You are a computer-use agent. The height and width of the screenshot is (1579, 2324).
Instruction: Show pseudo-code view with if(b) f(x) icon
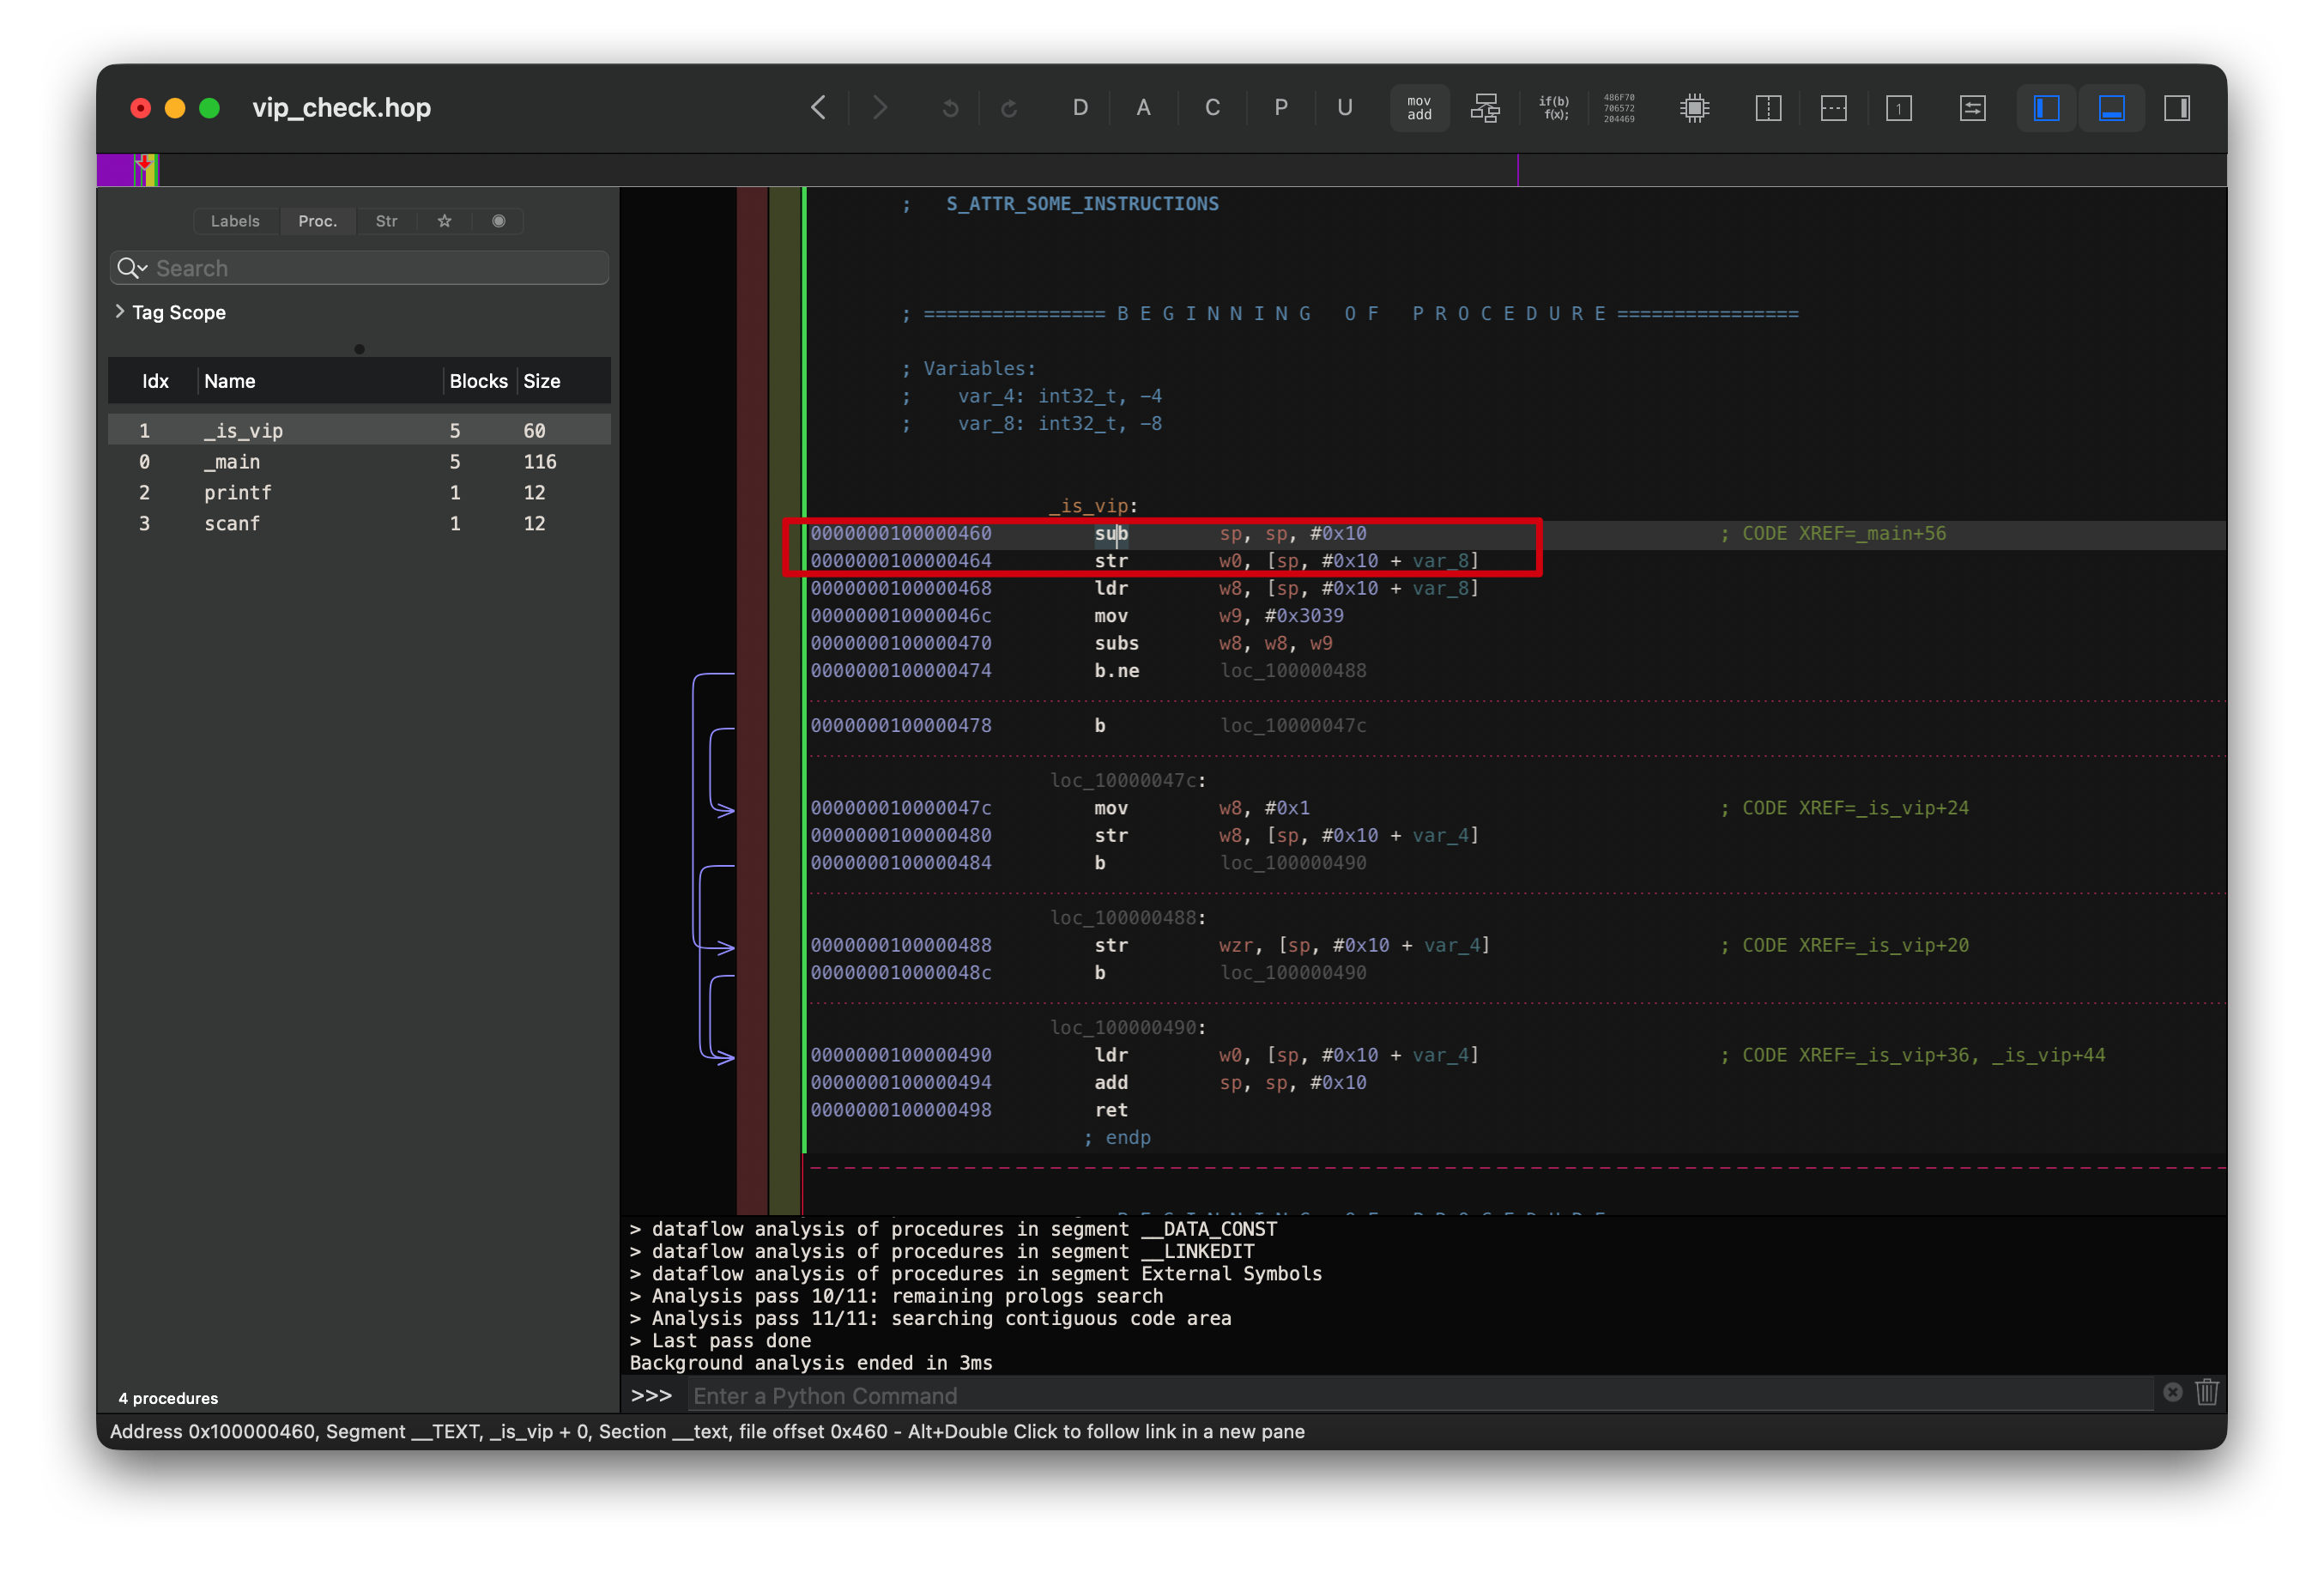coord(1553,108)
